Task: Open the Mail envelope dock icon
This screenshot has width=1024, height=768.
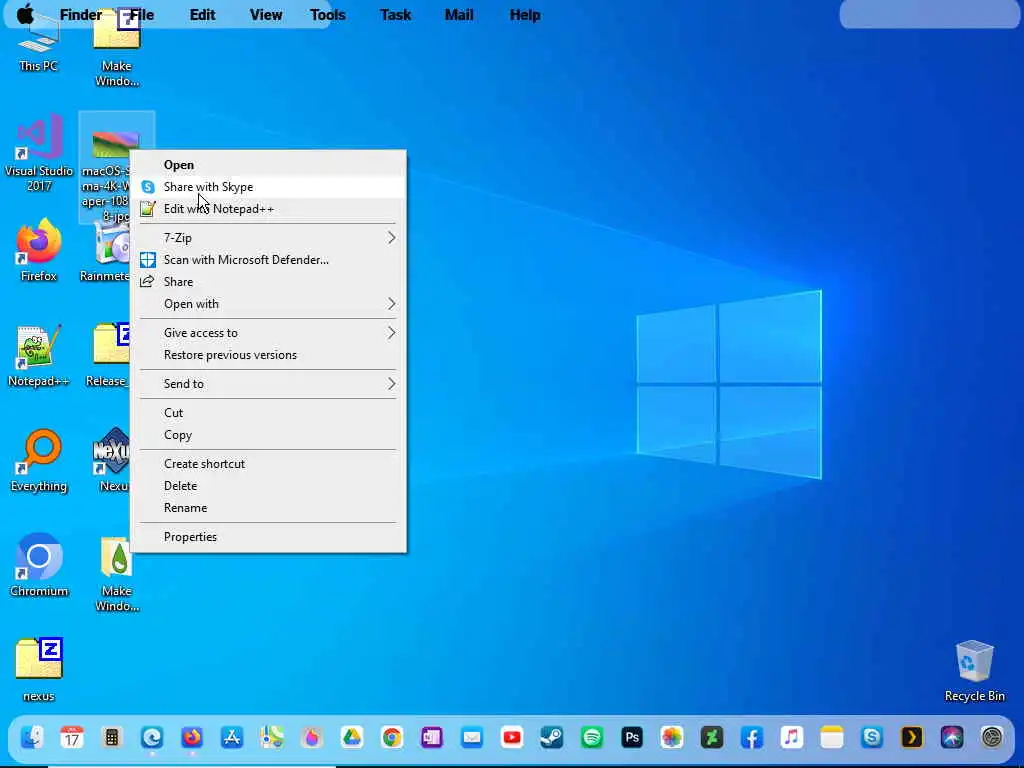Action: pos(472,737)
